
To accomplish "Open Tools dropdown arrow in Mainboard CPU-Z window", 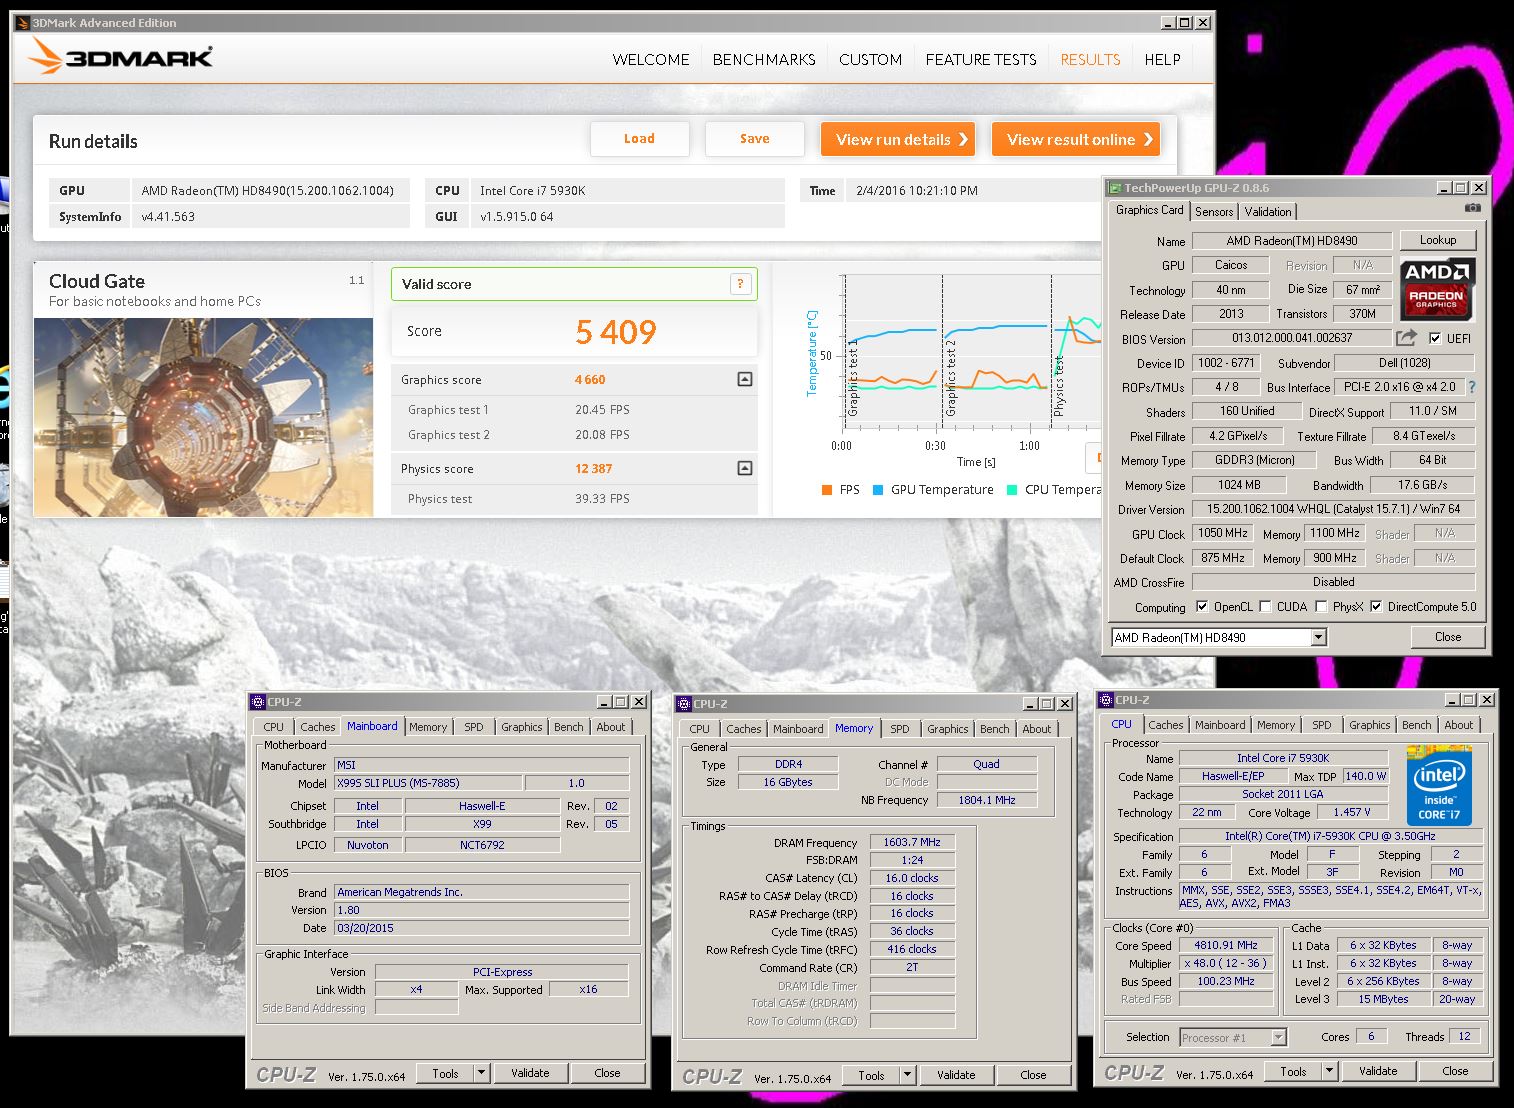I will (x=481, y=1073).
